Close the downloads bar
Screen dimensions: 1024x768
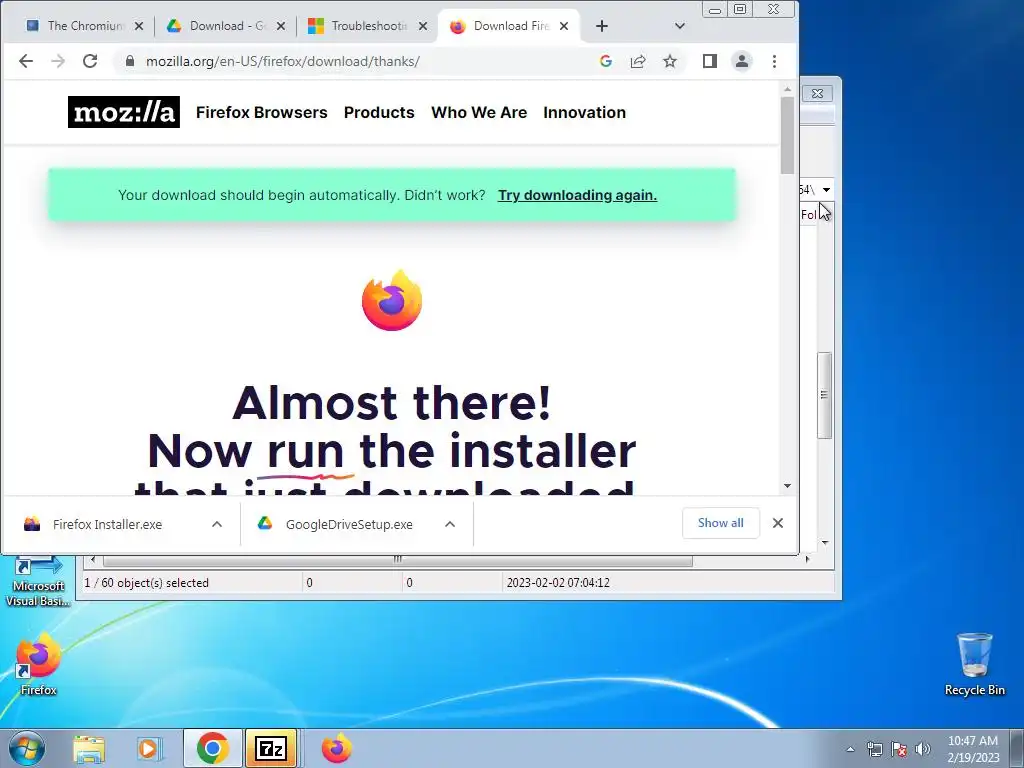pyautogui.click(x=778, y=523)
